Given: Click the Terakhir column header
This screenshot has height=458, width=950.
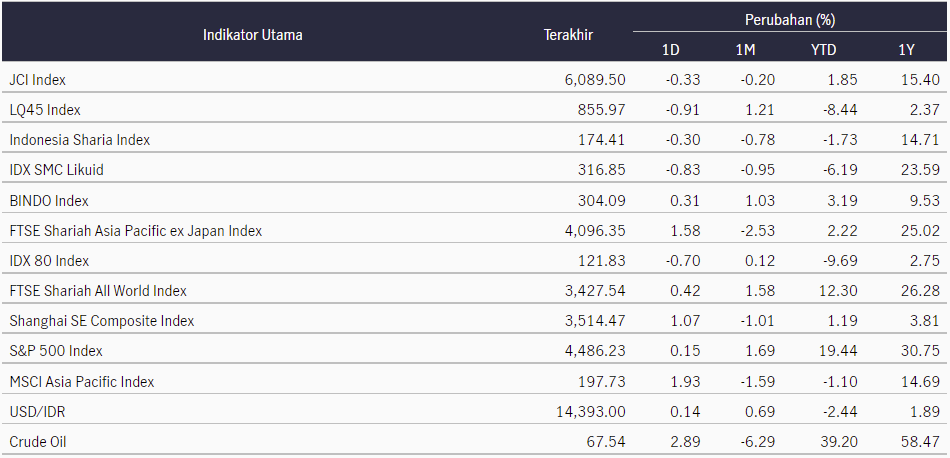Looking at the screenshot, I should coord(568,35).
